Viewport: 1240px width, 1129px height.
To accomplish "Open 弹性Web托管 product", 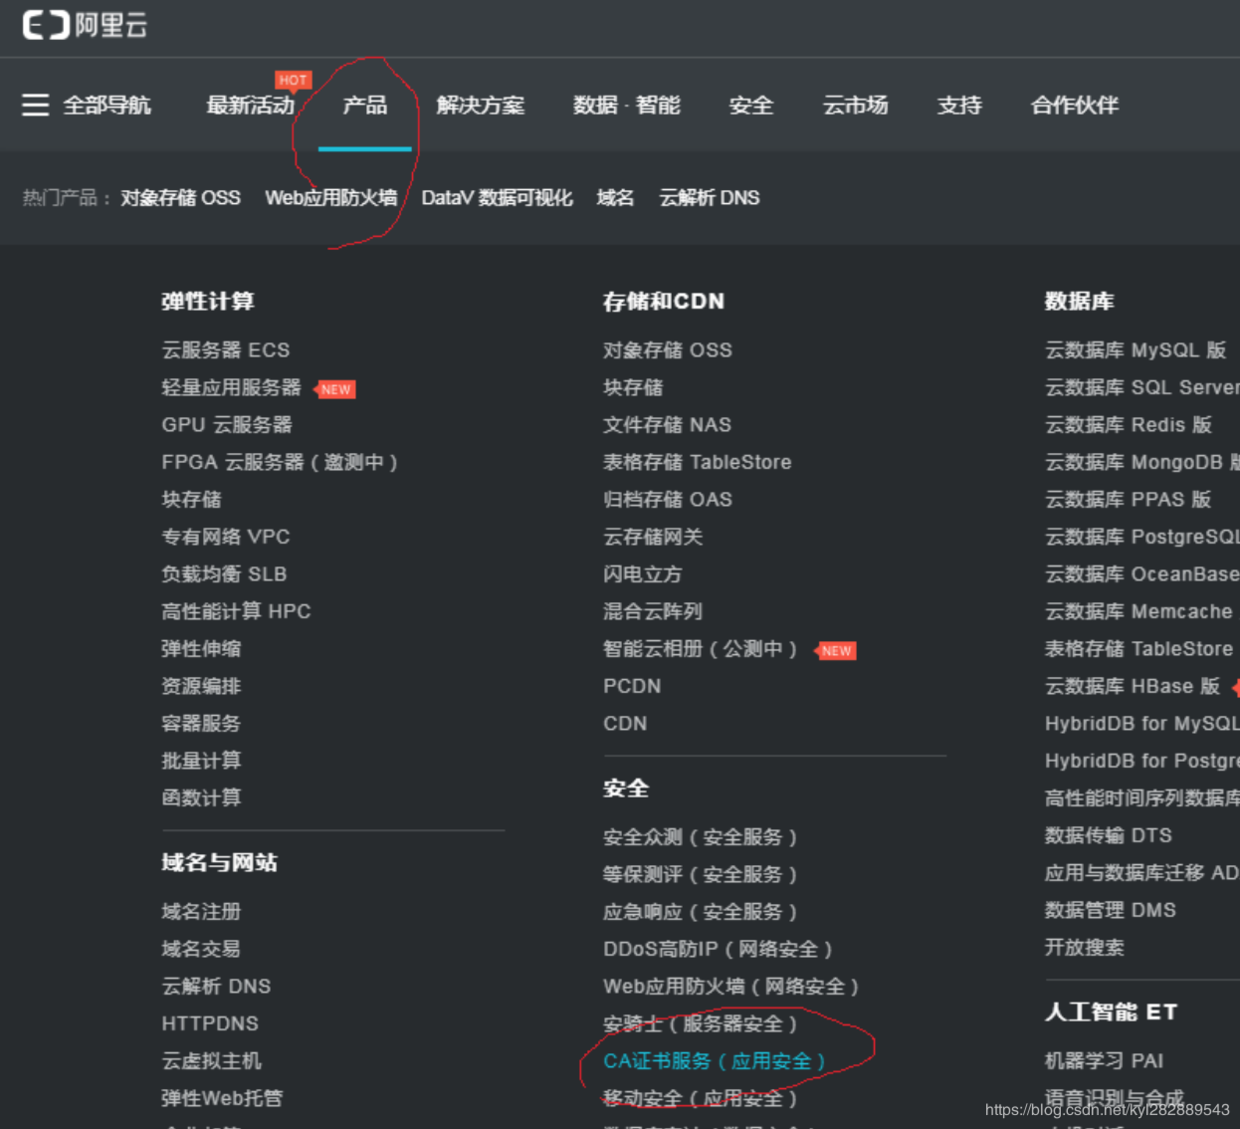I will click(x=222, y=1098).
